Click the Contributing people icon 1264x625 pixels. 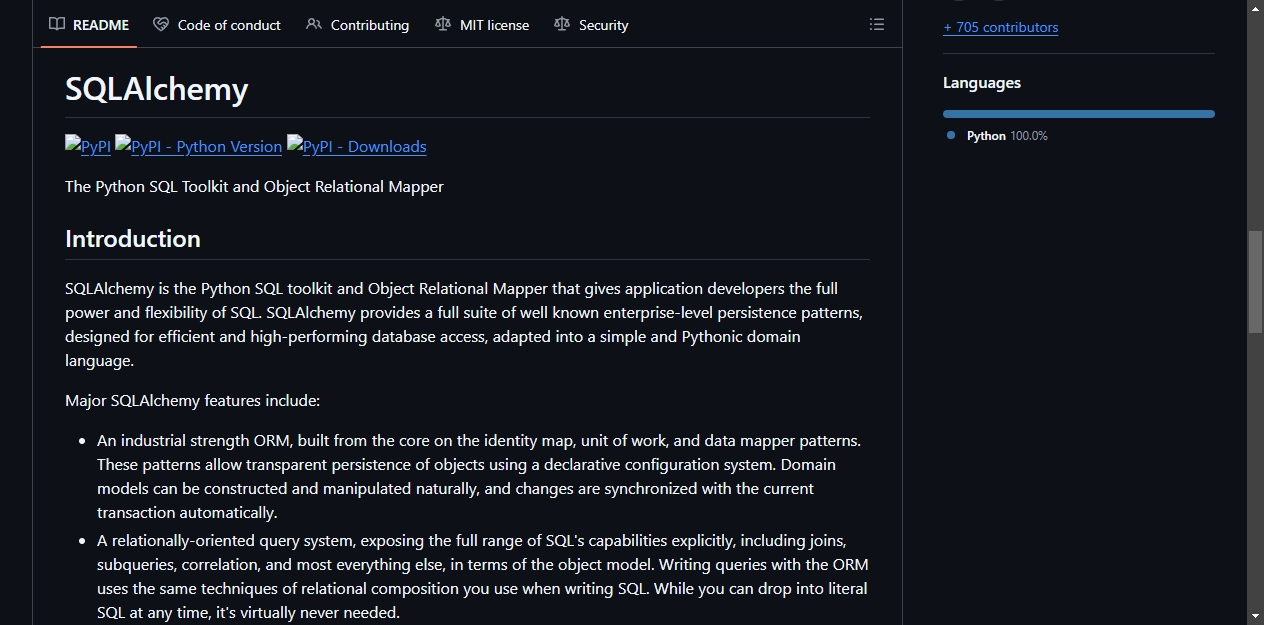point(314,24)
